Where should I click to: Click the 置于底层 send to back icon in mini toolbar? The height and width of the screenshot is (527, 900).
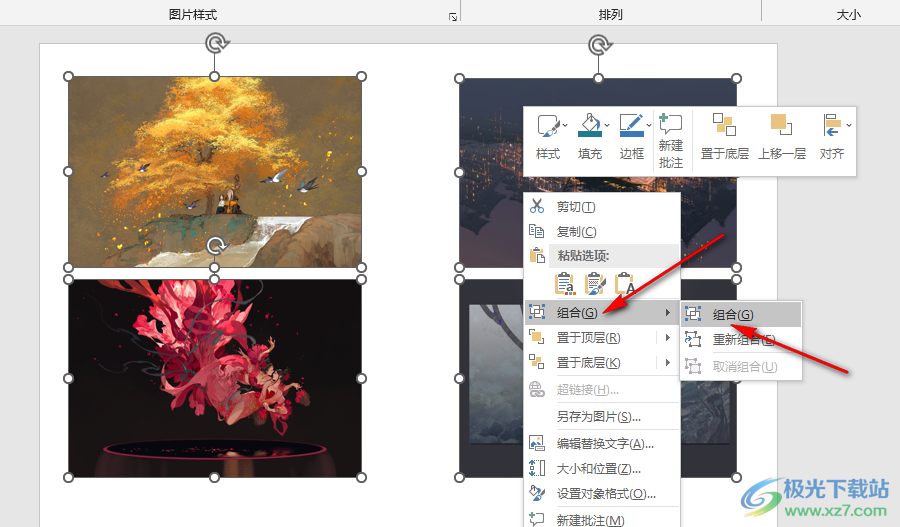click(x=724, y=124)
